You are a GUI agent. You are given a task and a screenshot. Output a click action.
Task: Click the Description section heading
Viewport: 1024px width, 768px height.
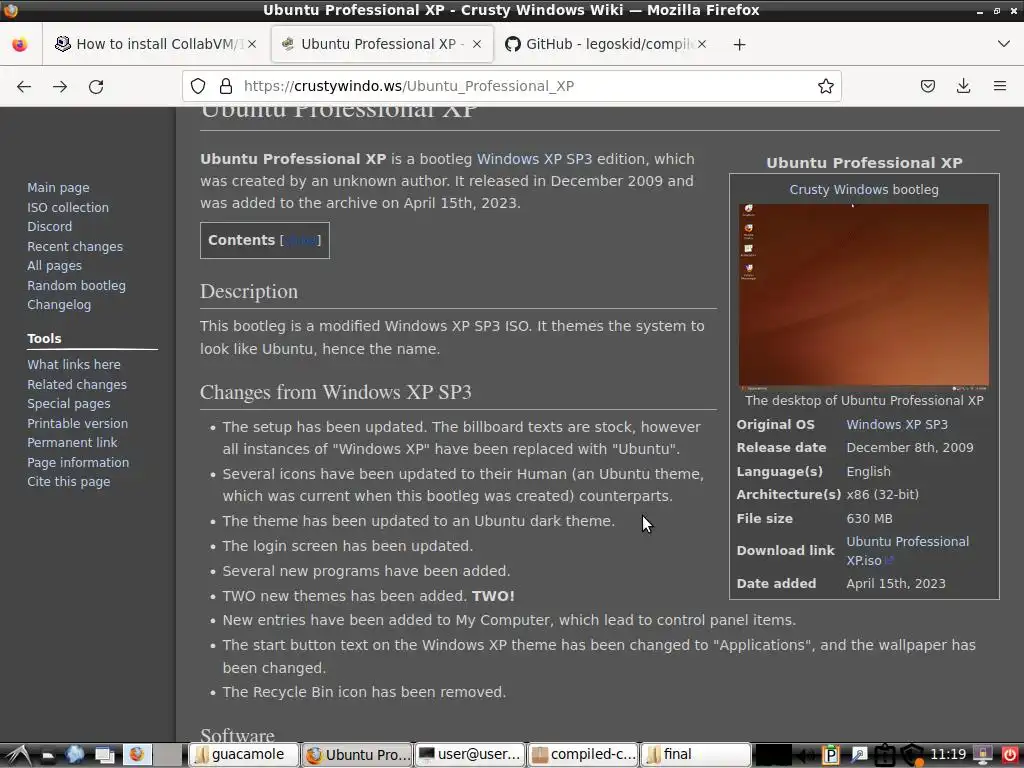click(x=249, y=291)
